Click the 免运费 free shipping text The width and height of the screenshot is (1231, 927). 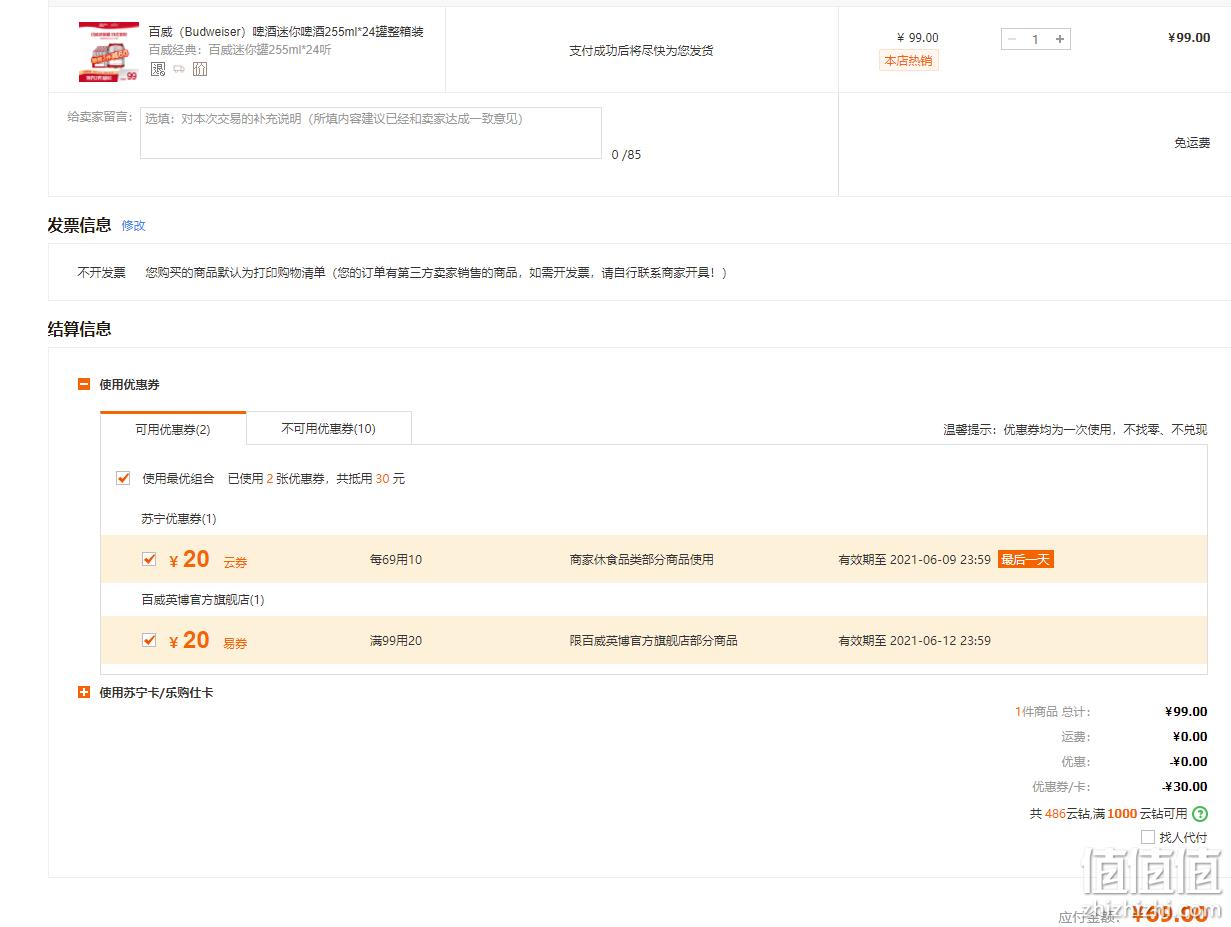point(1192,143)
